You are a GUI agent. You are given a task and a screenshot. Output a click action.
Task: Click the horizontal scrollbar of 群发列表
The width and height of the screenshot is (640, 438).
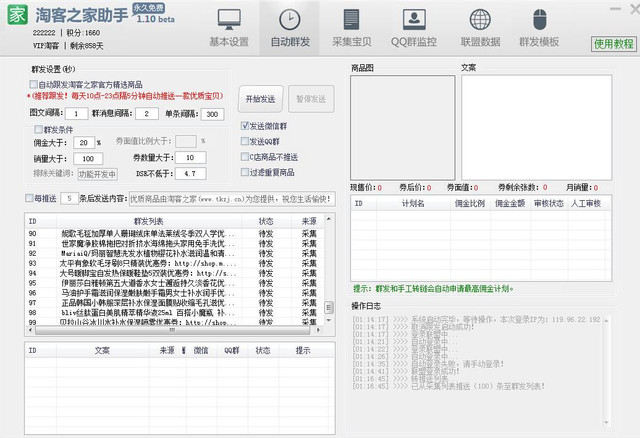tap(172, 330)
